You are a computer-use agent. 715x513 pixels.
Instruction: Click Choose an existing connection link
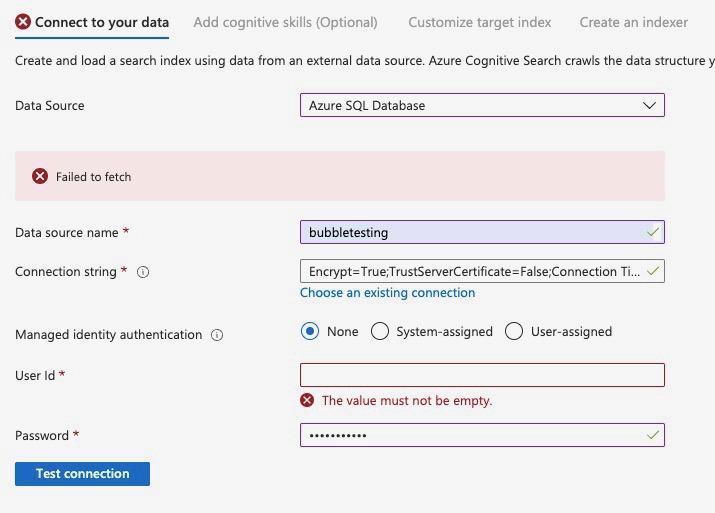[x=388, y=293]
